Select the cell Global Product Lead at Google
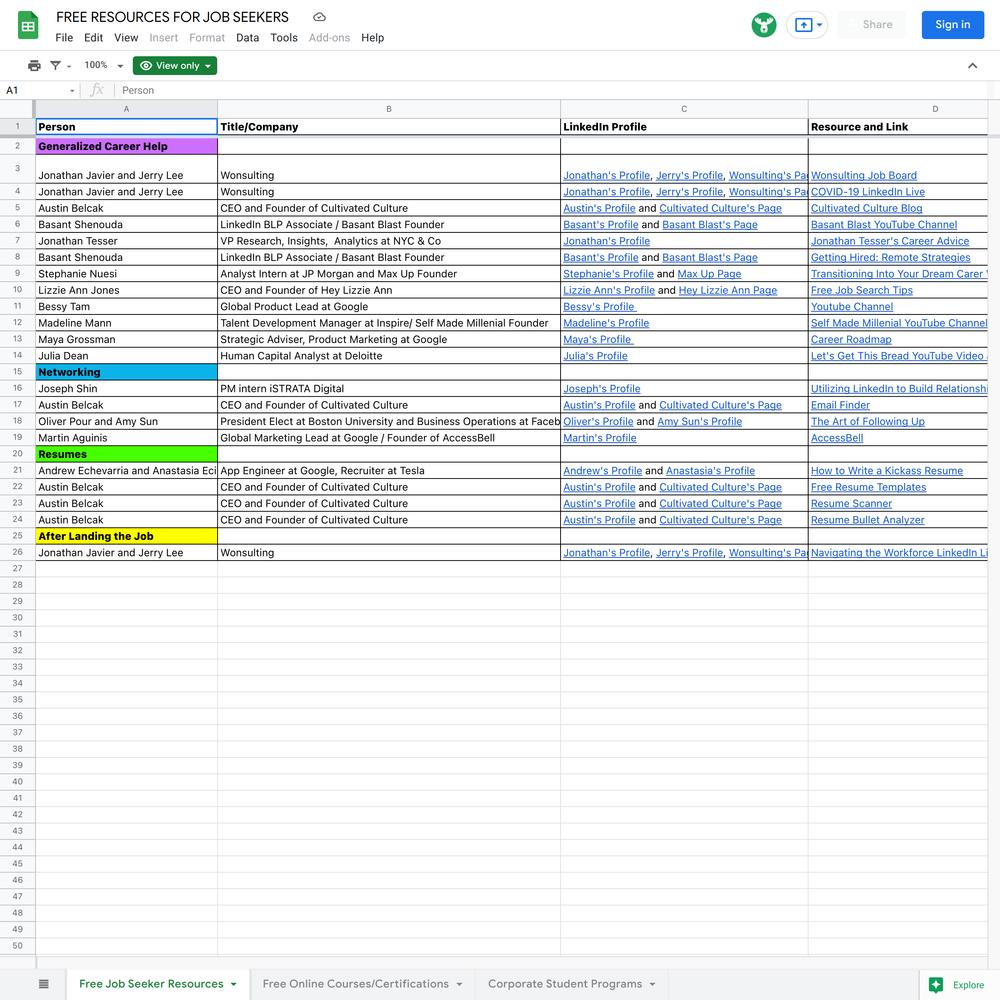This screenshot has width=1000, height=1000. tap(388, 307)
